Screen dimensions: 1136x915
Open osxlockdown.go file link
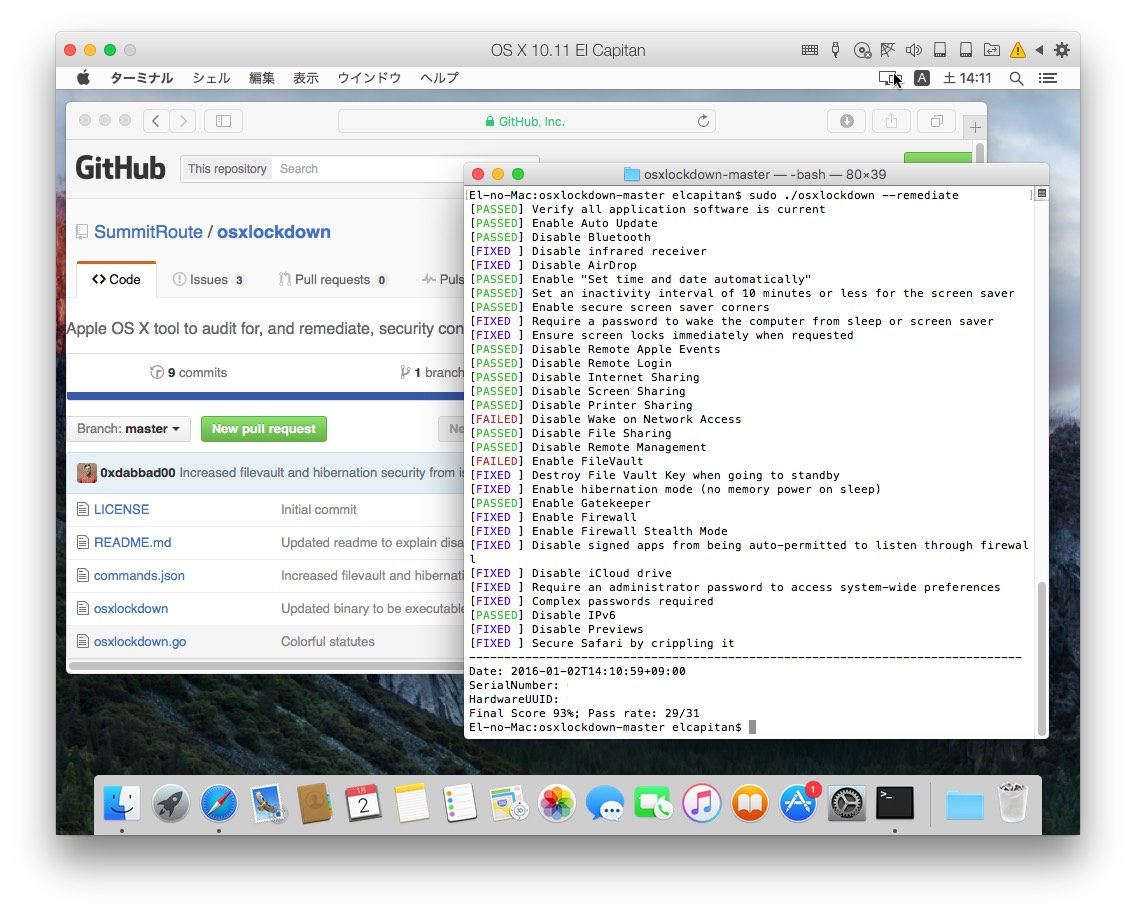[140, 642]
